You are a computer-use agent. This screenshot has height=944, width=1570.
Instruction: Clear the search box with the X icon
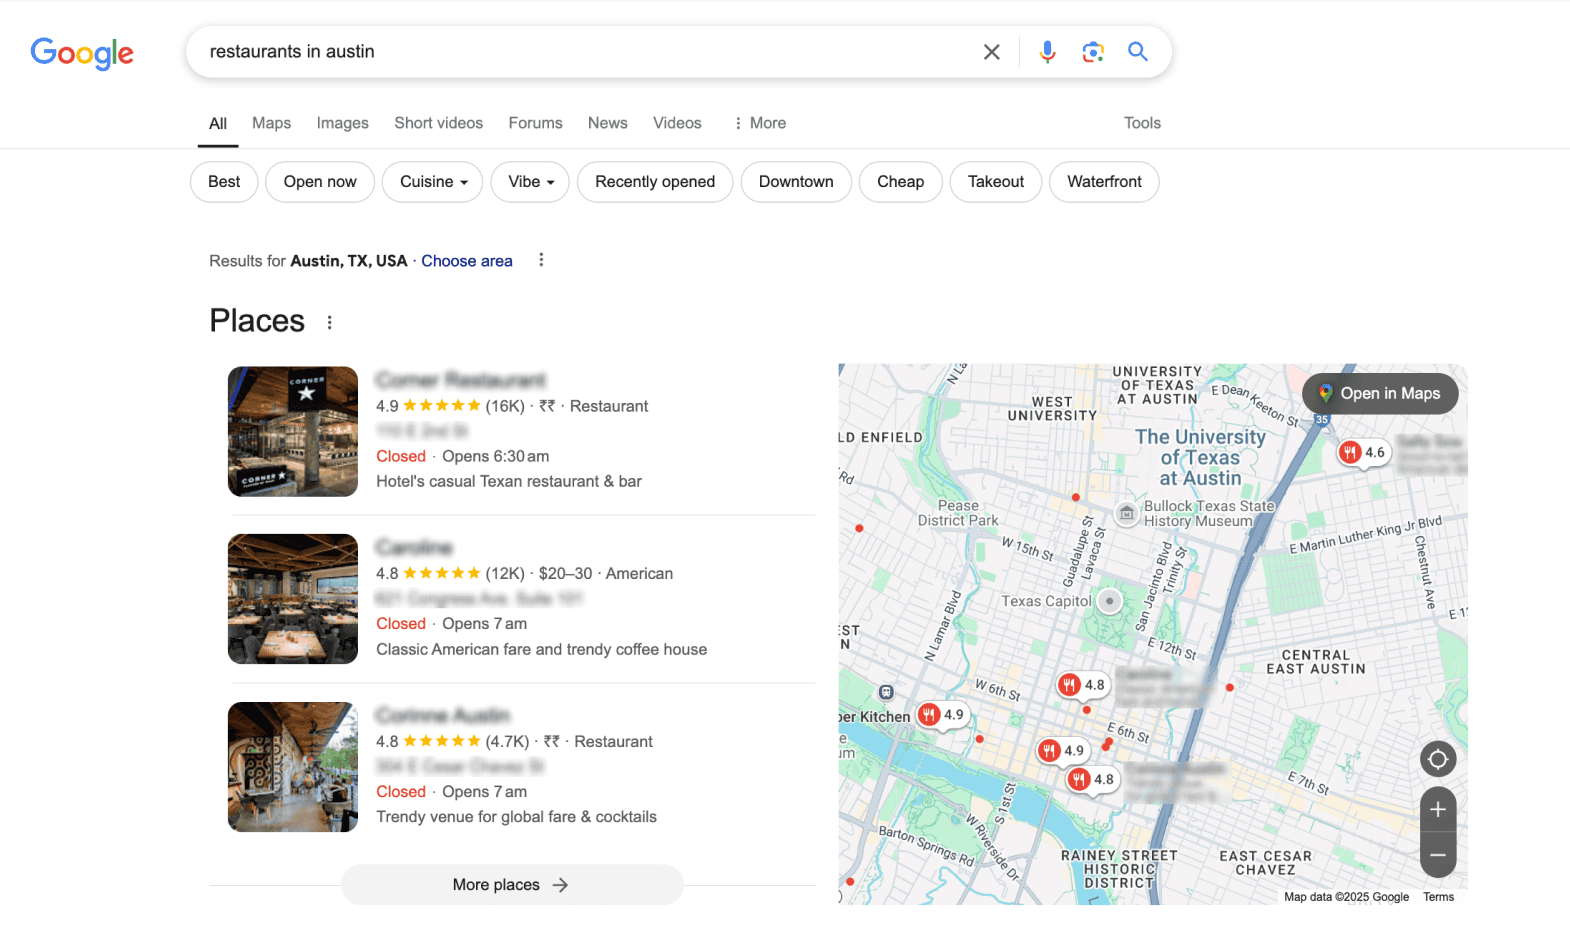991,52
